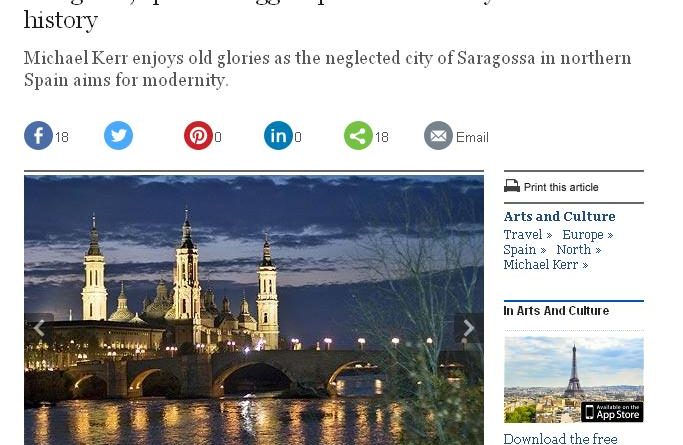Click the printer icon
The image size is (683, 445).
click(512, 186)
